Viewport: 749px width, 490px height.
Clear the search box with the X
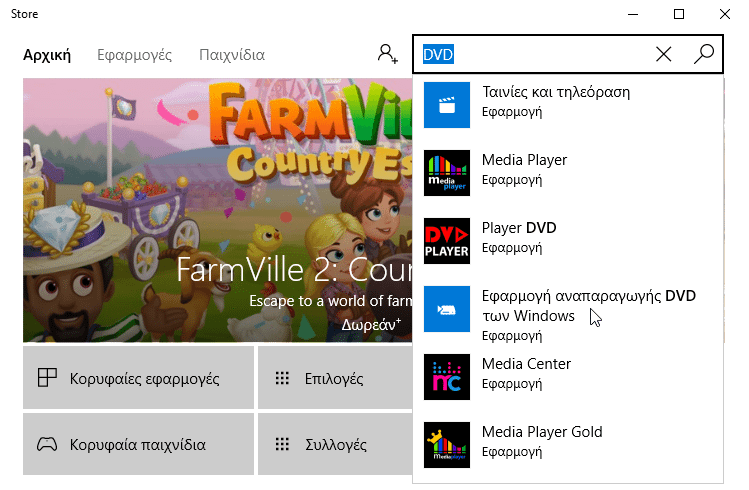pos(663,54)
